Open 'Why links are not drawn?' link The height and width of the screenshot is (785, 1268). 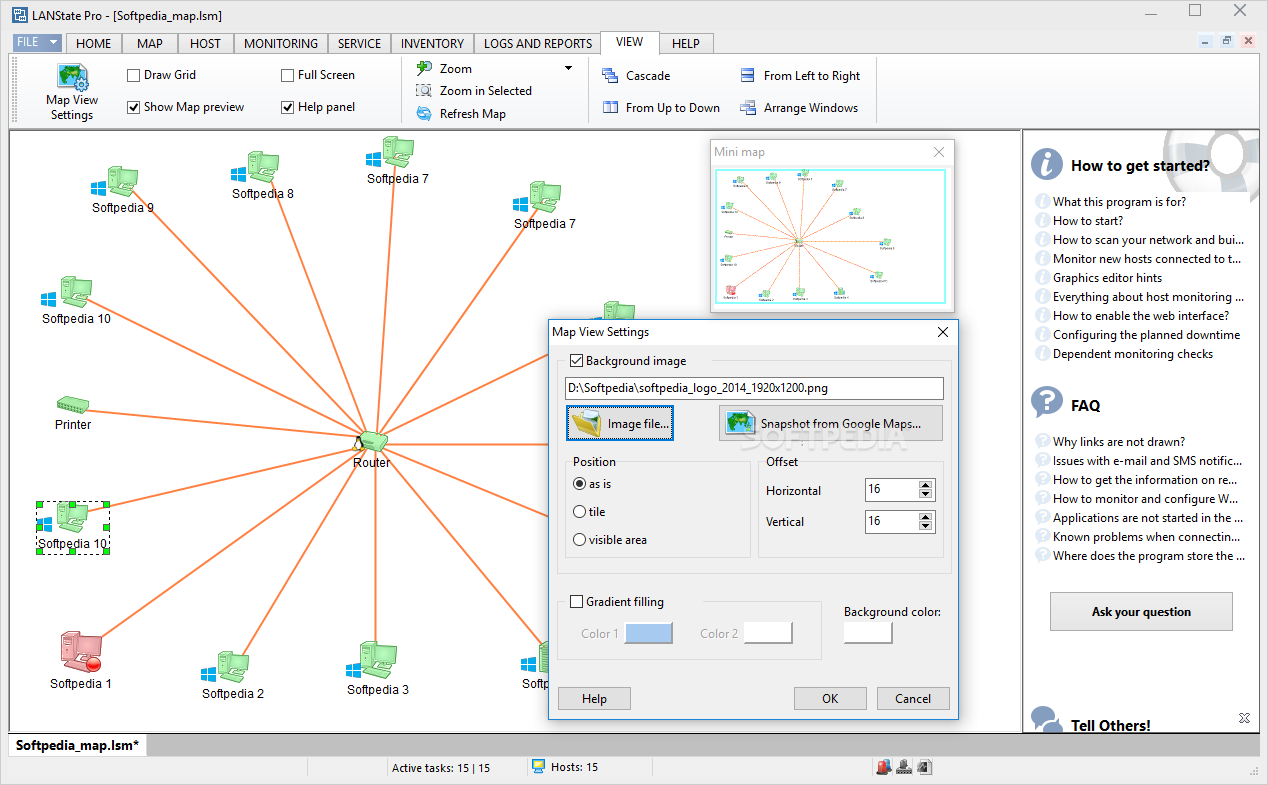(x=1119, y=442)
